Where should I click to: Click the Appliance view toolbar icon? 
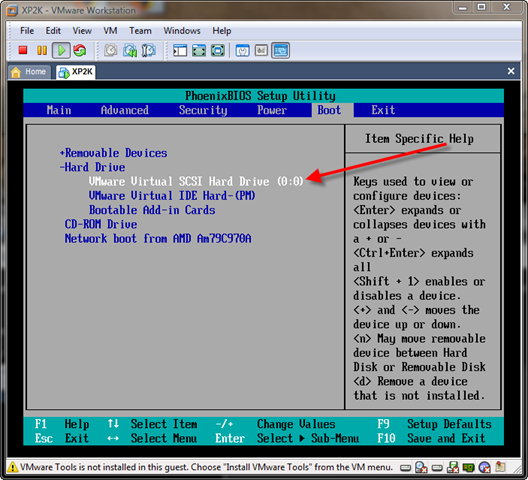(x=261, y=51)
